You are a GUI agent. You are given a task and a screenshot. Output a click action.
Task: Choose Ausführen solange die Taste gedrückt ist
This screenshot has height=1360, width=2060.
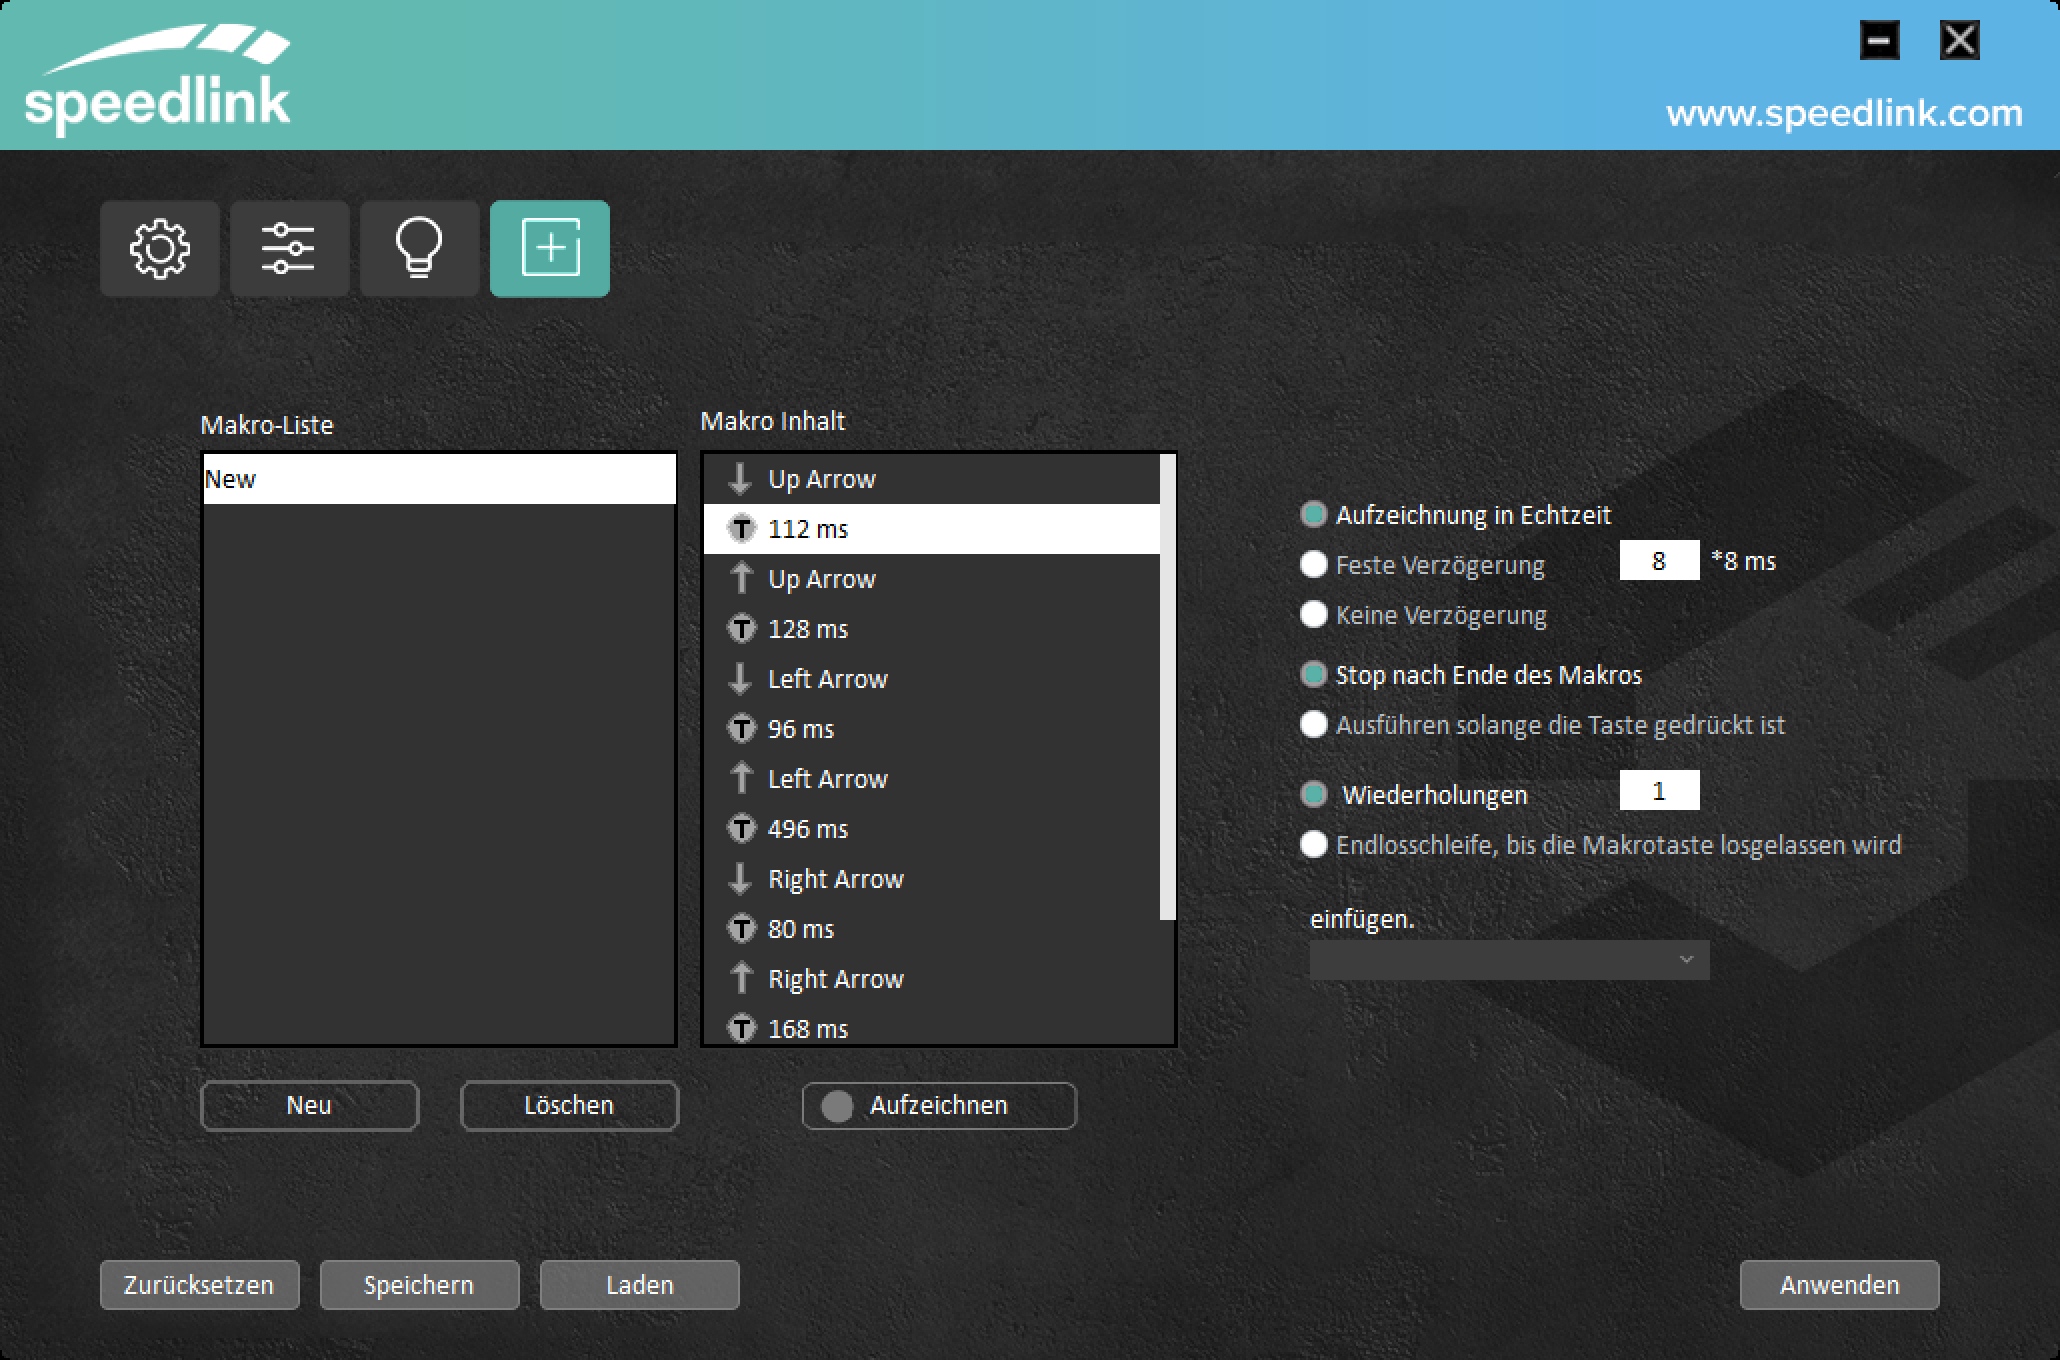point(1314,725)
